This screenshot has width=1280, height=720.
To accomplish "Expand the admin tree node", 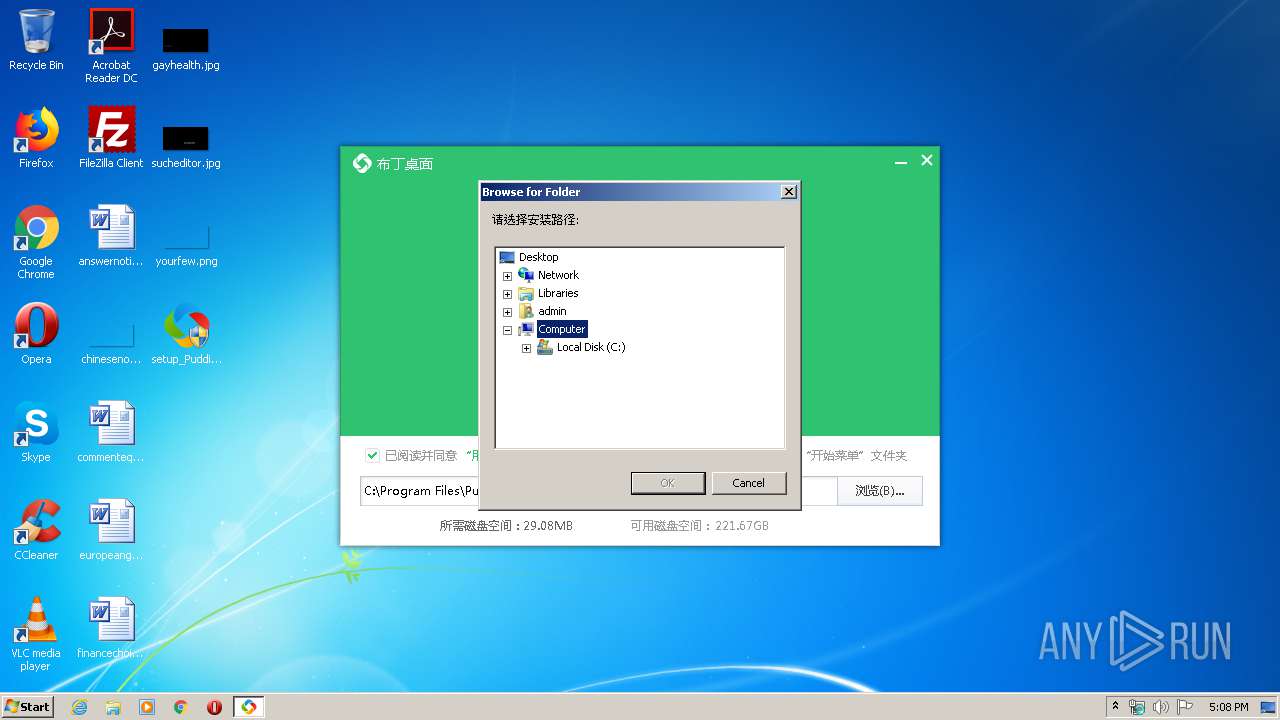I will (x=507, y=312).
